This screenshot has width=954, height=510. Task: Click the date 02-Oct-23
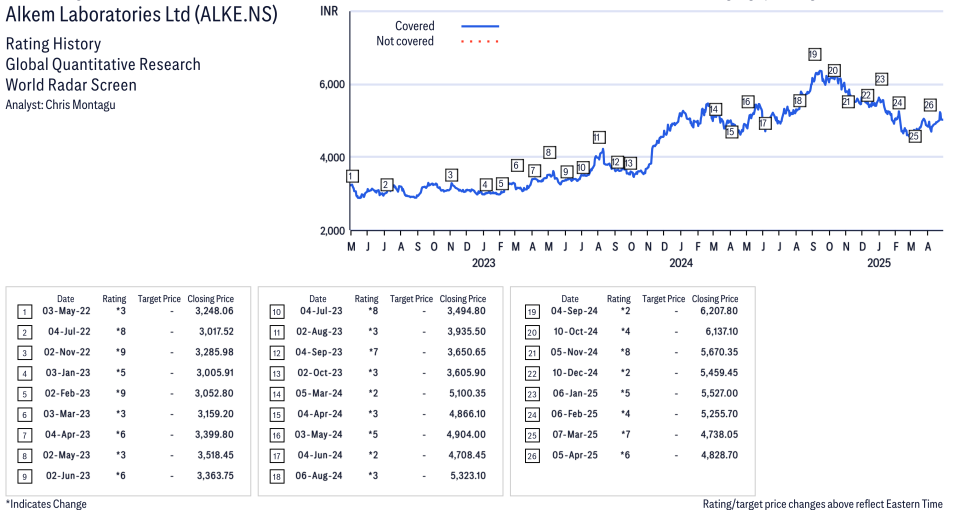tap(320, 372)
